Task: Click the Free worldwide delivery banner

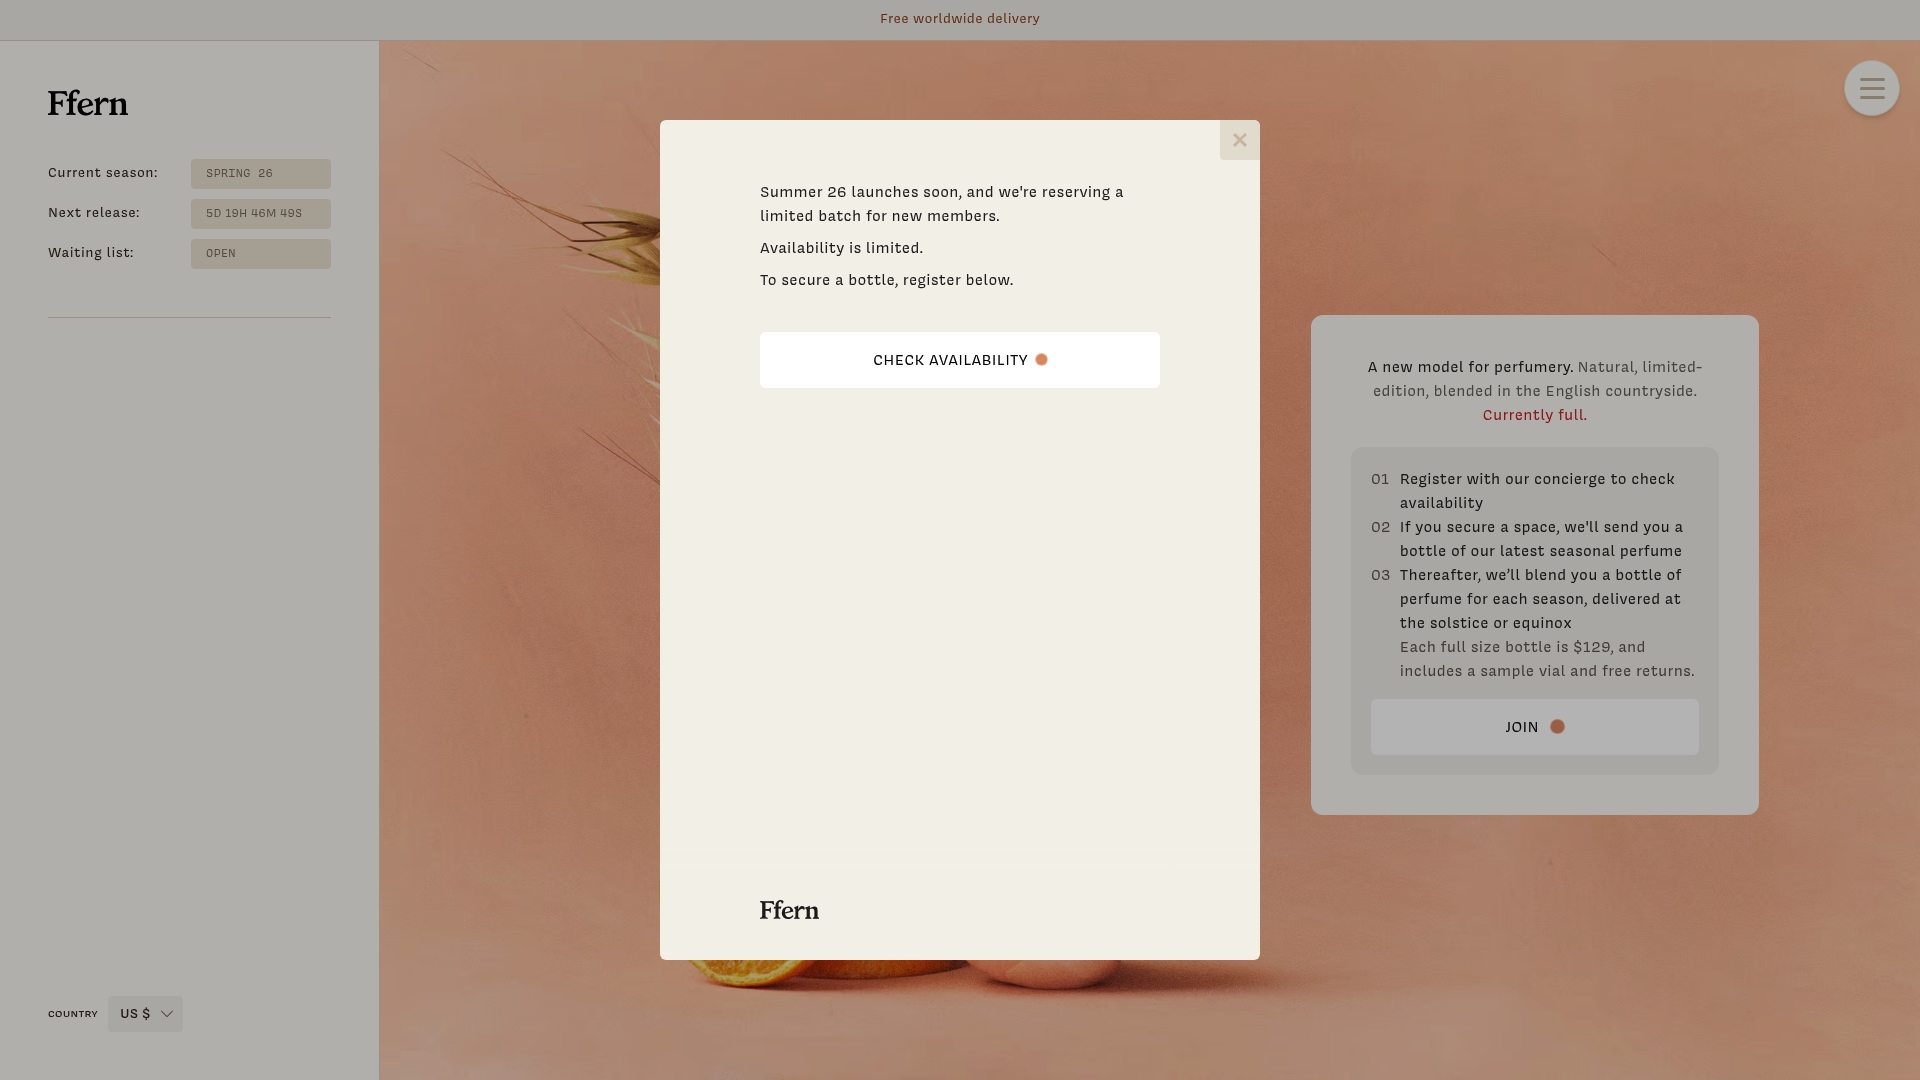Action: click(x=960, y=19)
